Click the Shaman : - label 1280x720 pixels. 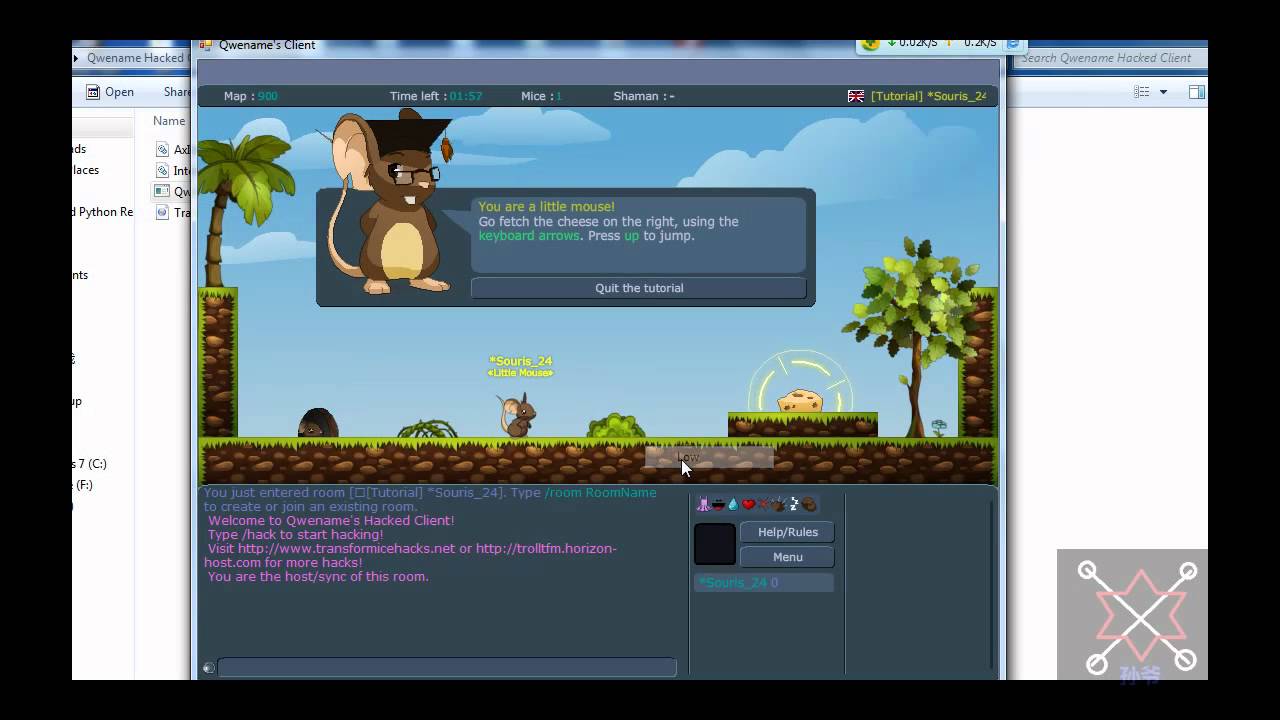(x=644, y=96)
